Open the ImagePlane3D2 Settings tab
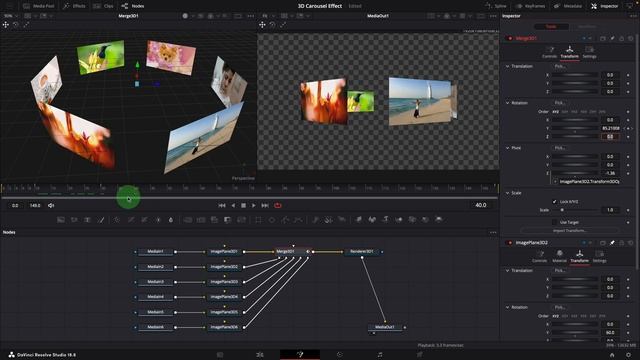640x360 pixels. coord(599,256)
